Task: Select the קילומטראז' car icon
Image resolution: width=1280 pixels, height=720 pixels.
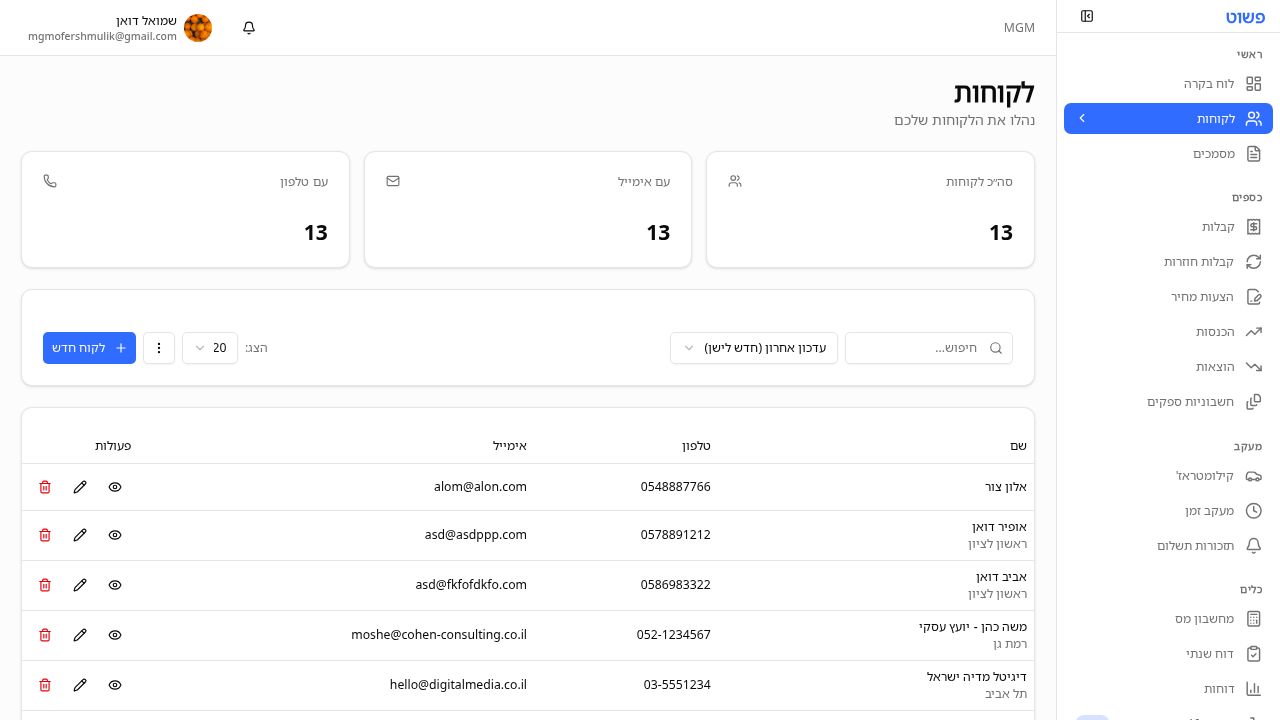Action: (1254, 476)
